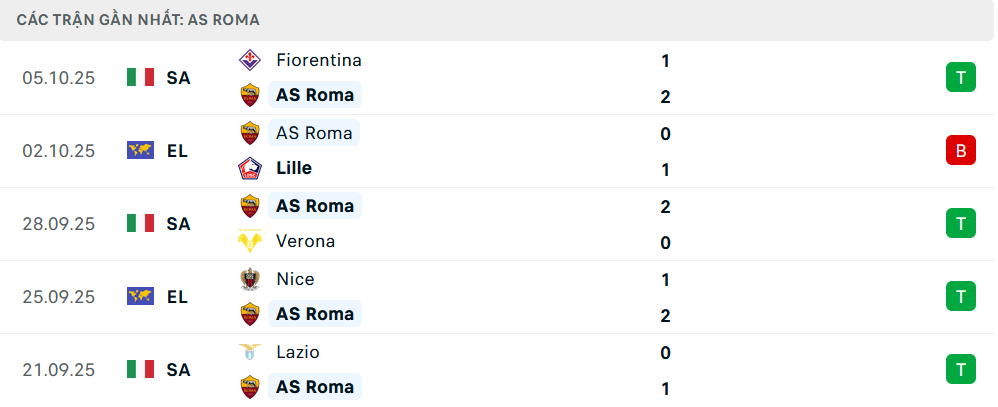998x407 pixels.
Task: Click the SA league label for 05.10.25
Action: click(x=178, y=77)
